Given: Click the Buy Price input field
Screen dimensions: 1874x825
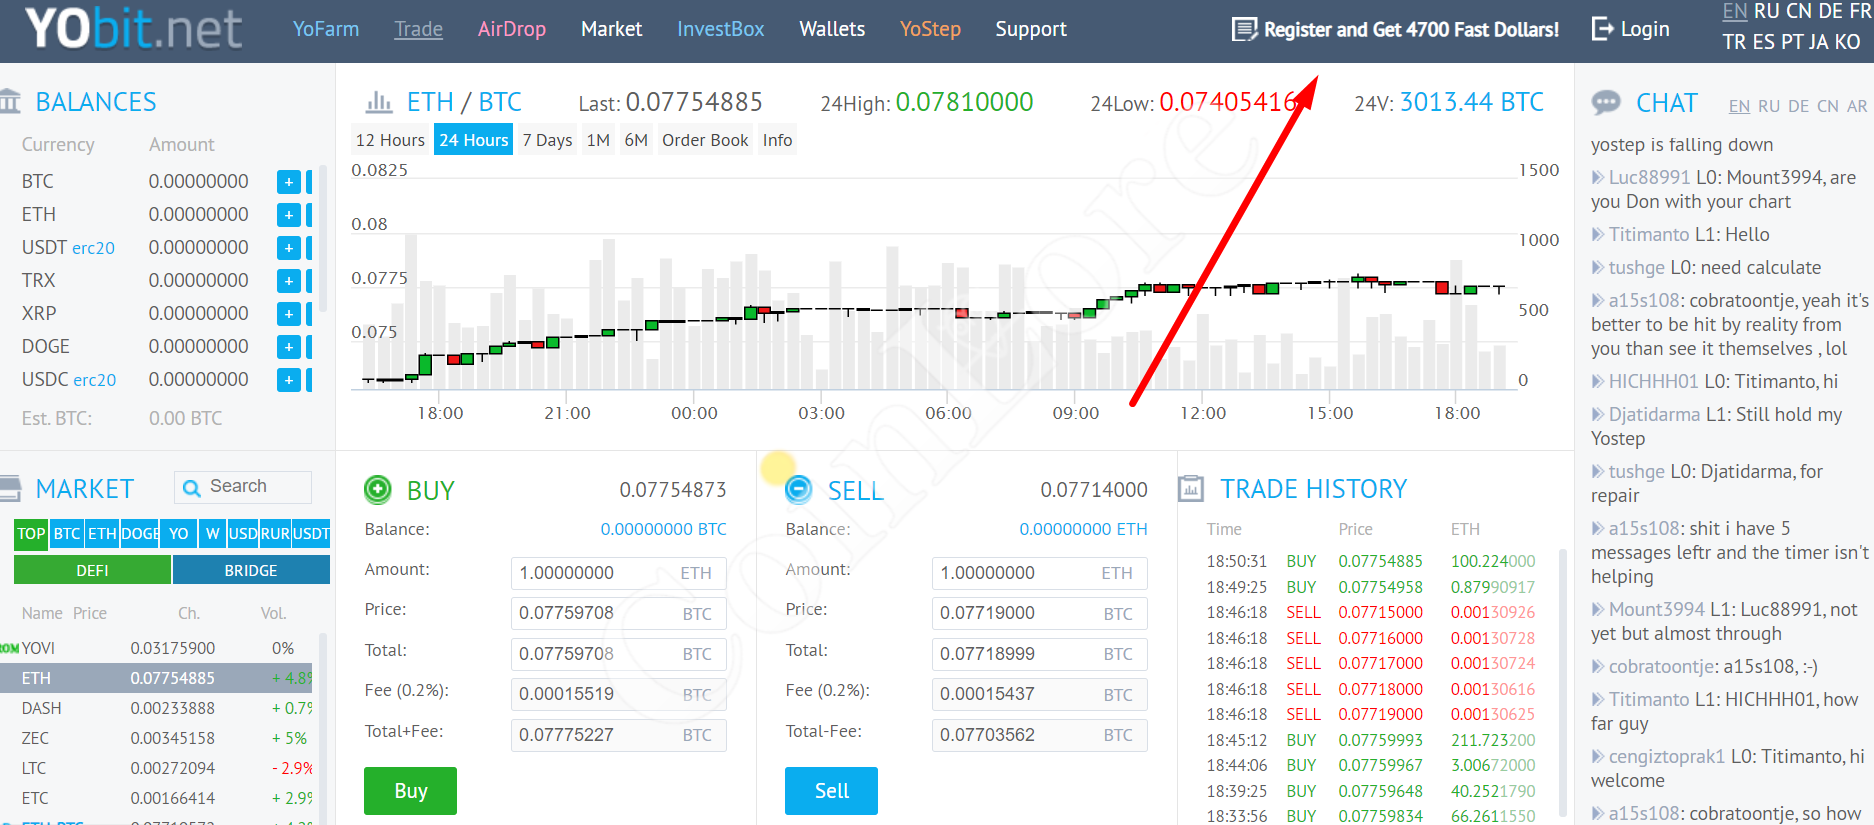Looking at the screenshot, I should (x=619, y=613).
